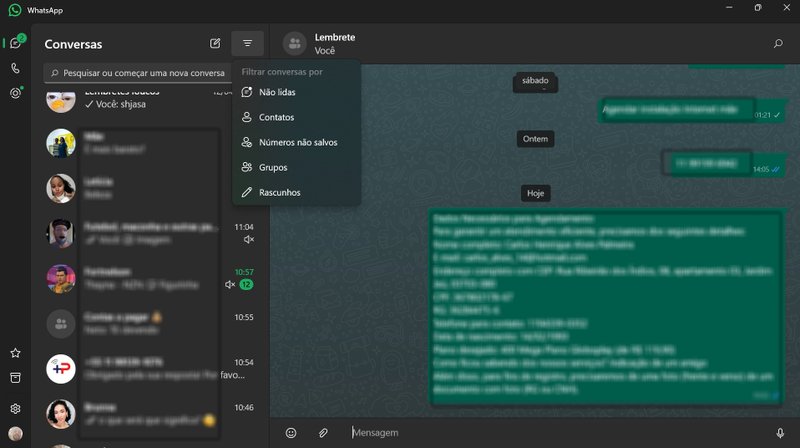Click the Ontem date label
Image resolution: width=800 pixels, height=448 pixels.
535,139
